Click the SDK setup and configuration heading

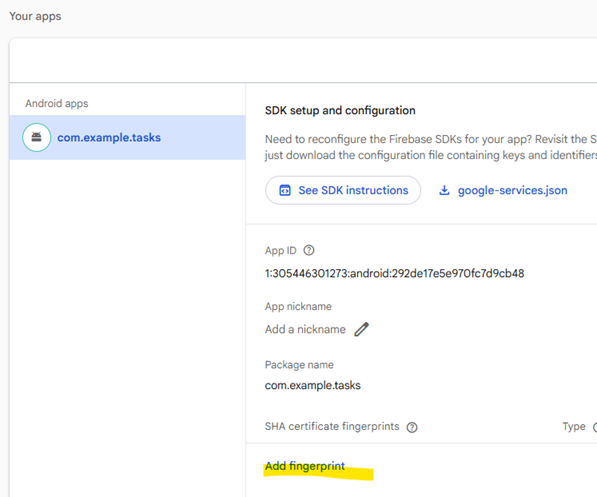coord(340,110)
